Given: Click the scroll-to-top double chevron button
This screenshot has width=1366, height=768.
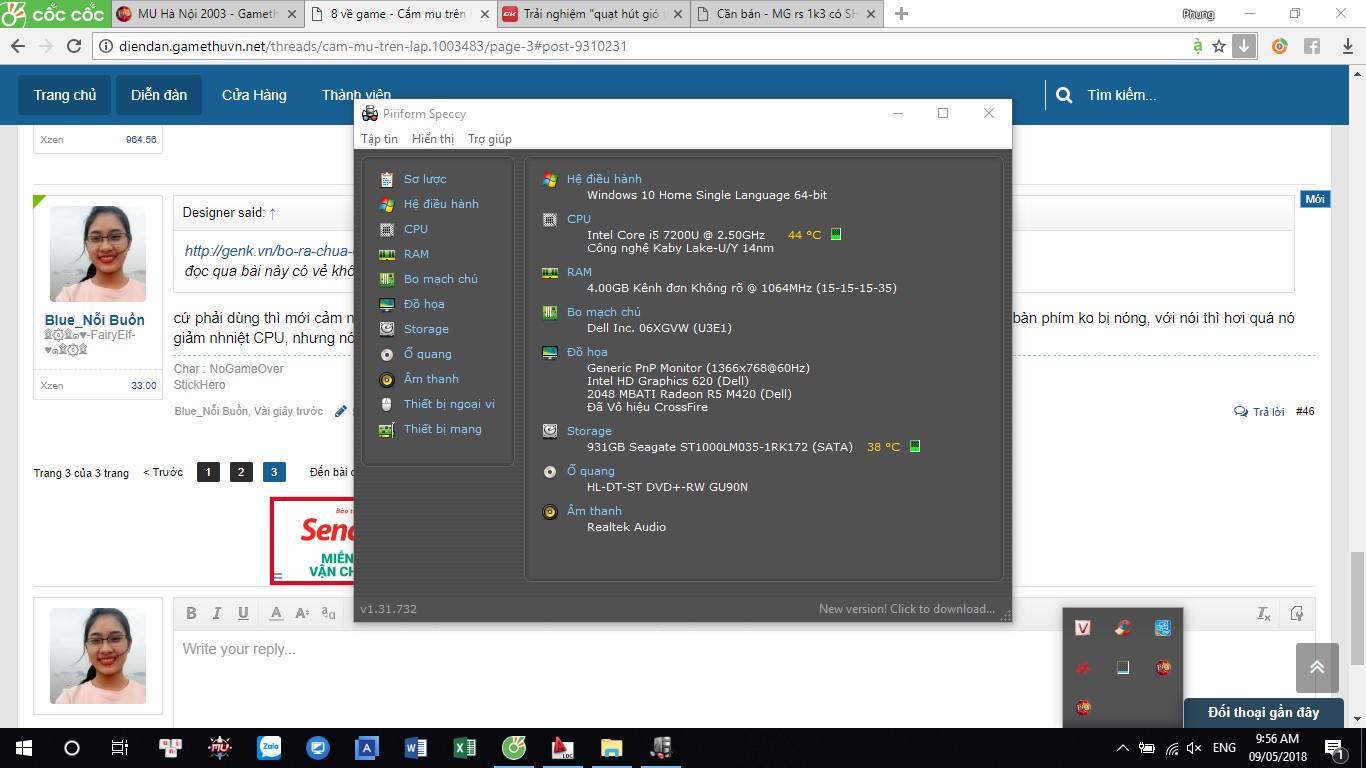Looking at the screenshot, I should 1317,668.
